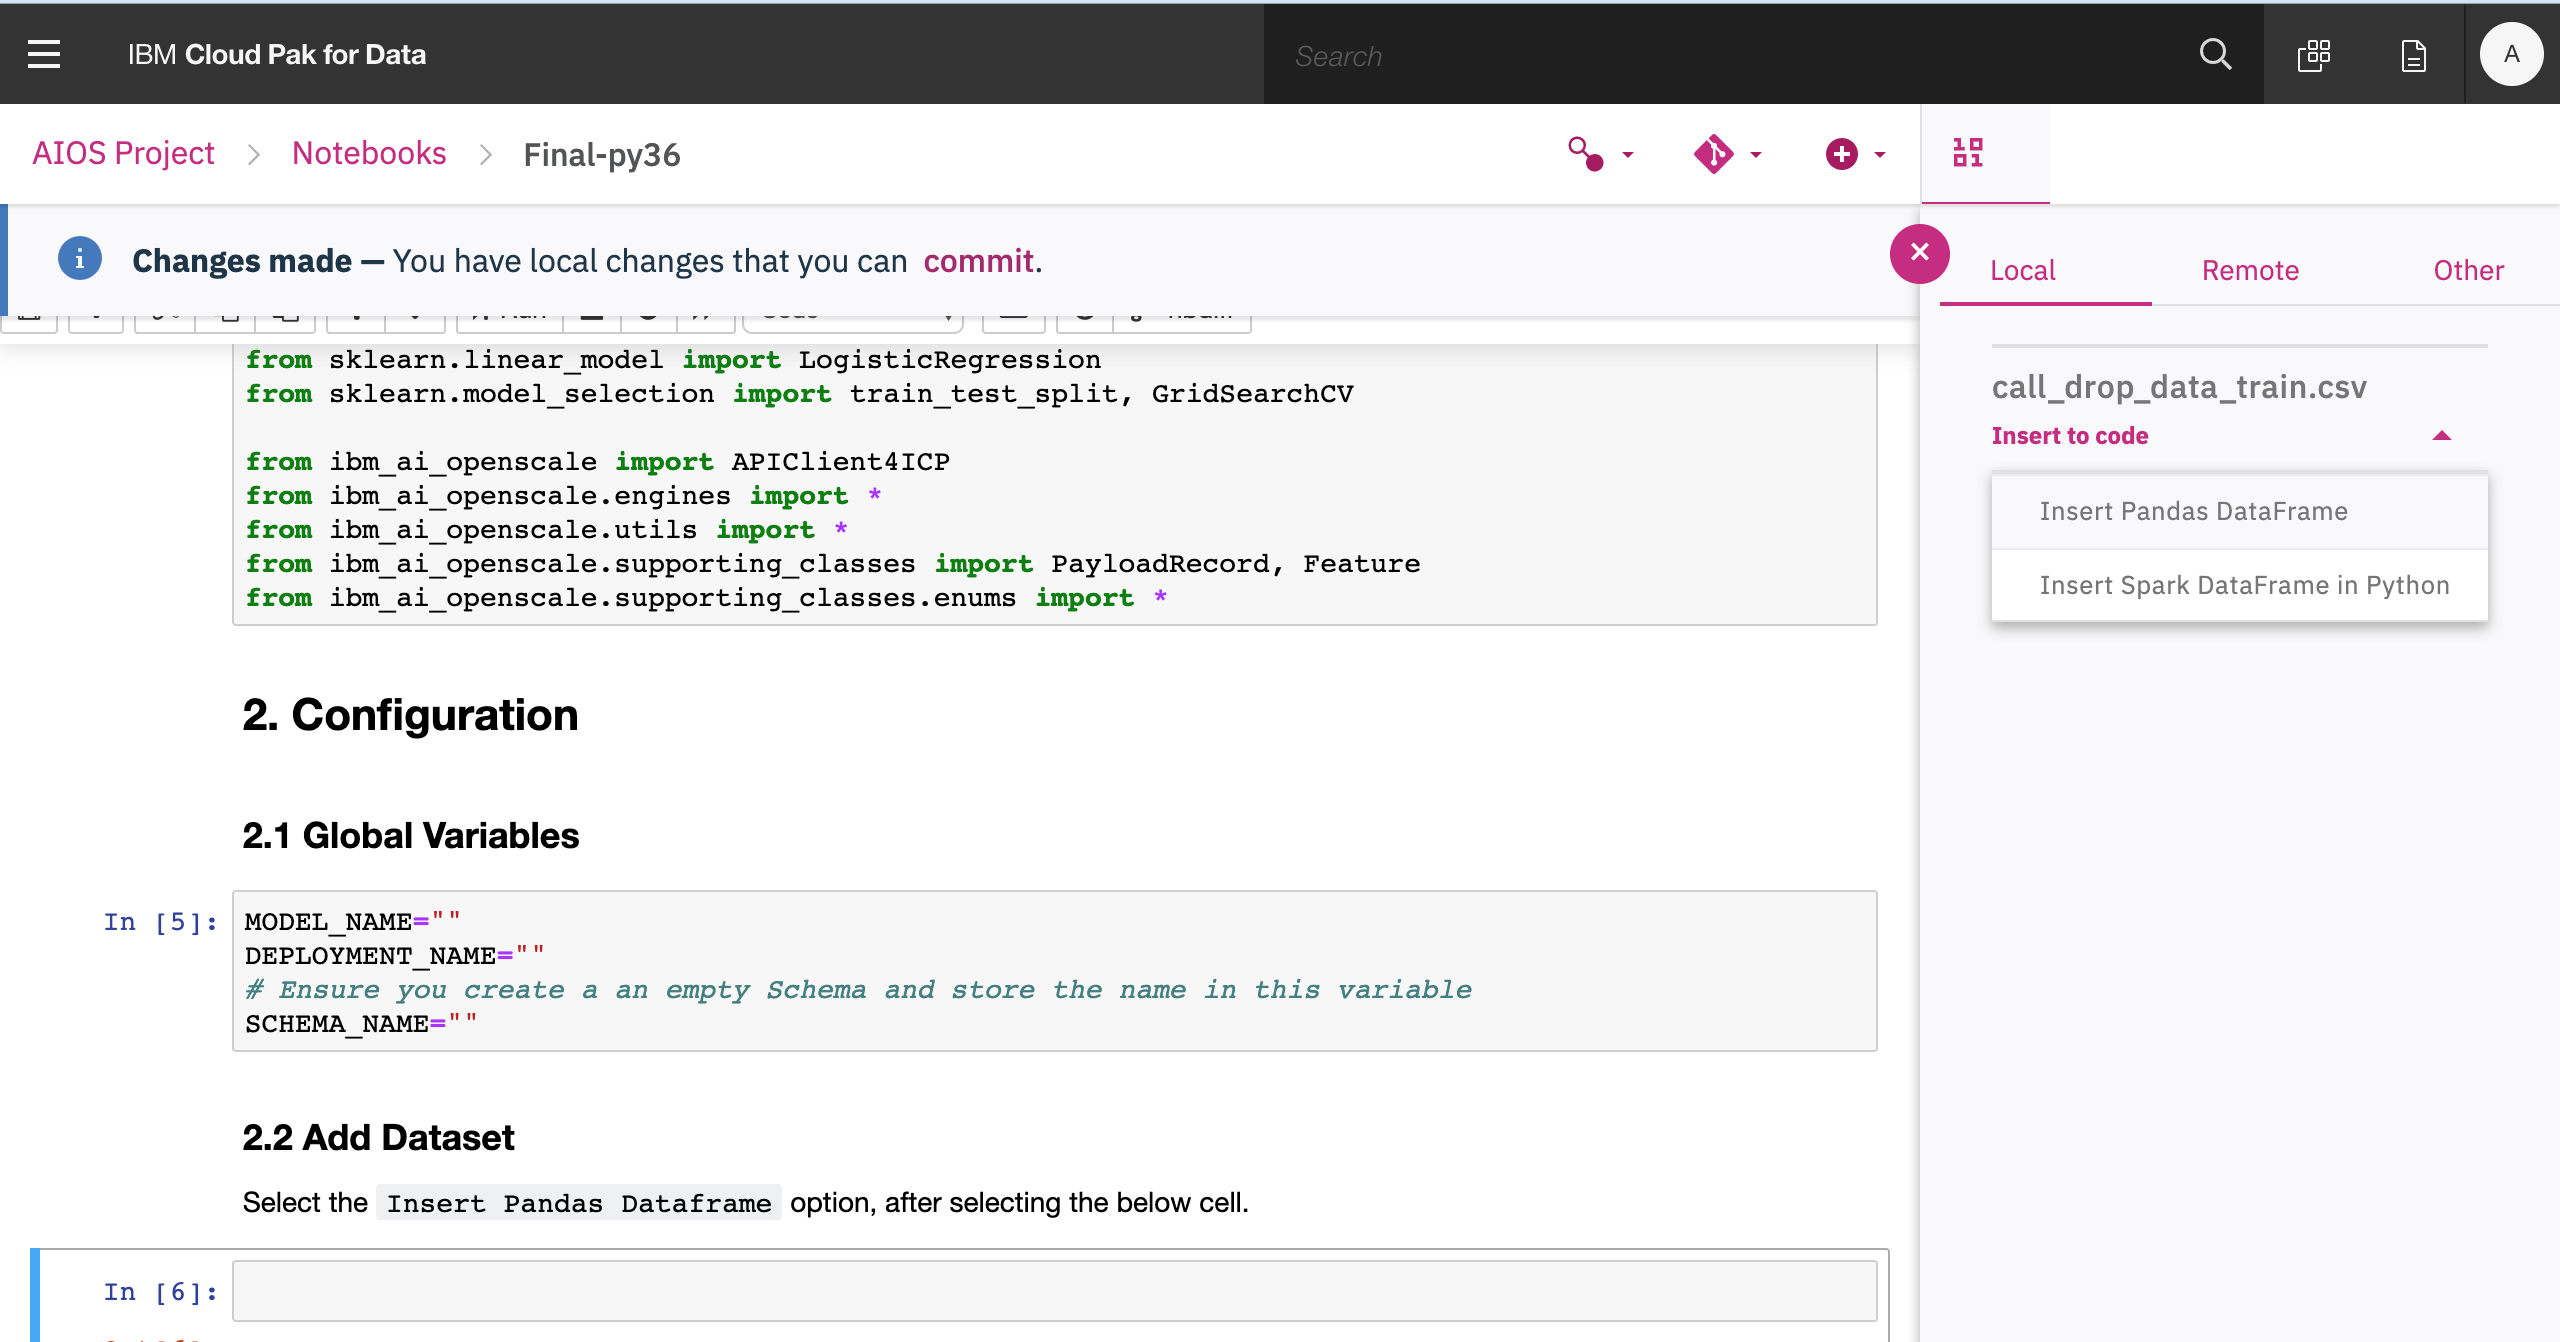Open the hamburger navigation menu

pyautogui.click(x=44, y=54)
